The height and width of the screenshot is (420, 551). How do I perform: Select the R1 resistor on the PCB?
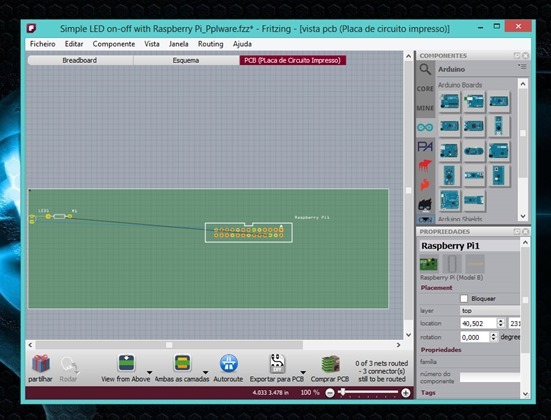coord(59,217)
